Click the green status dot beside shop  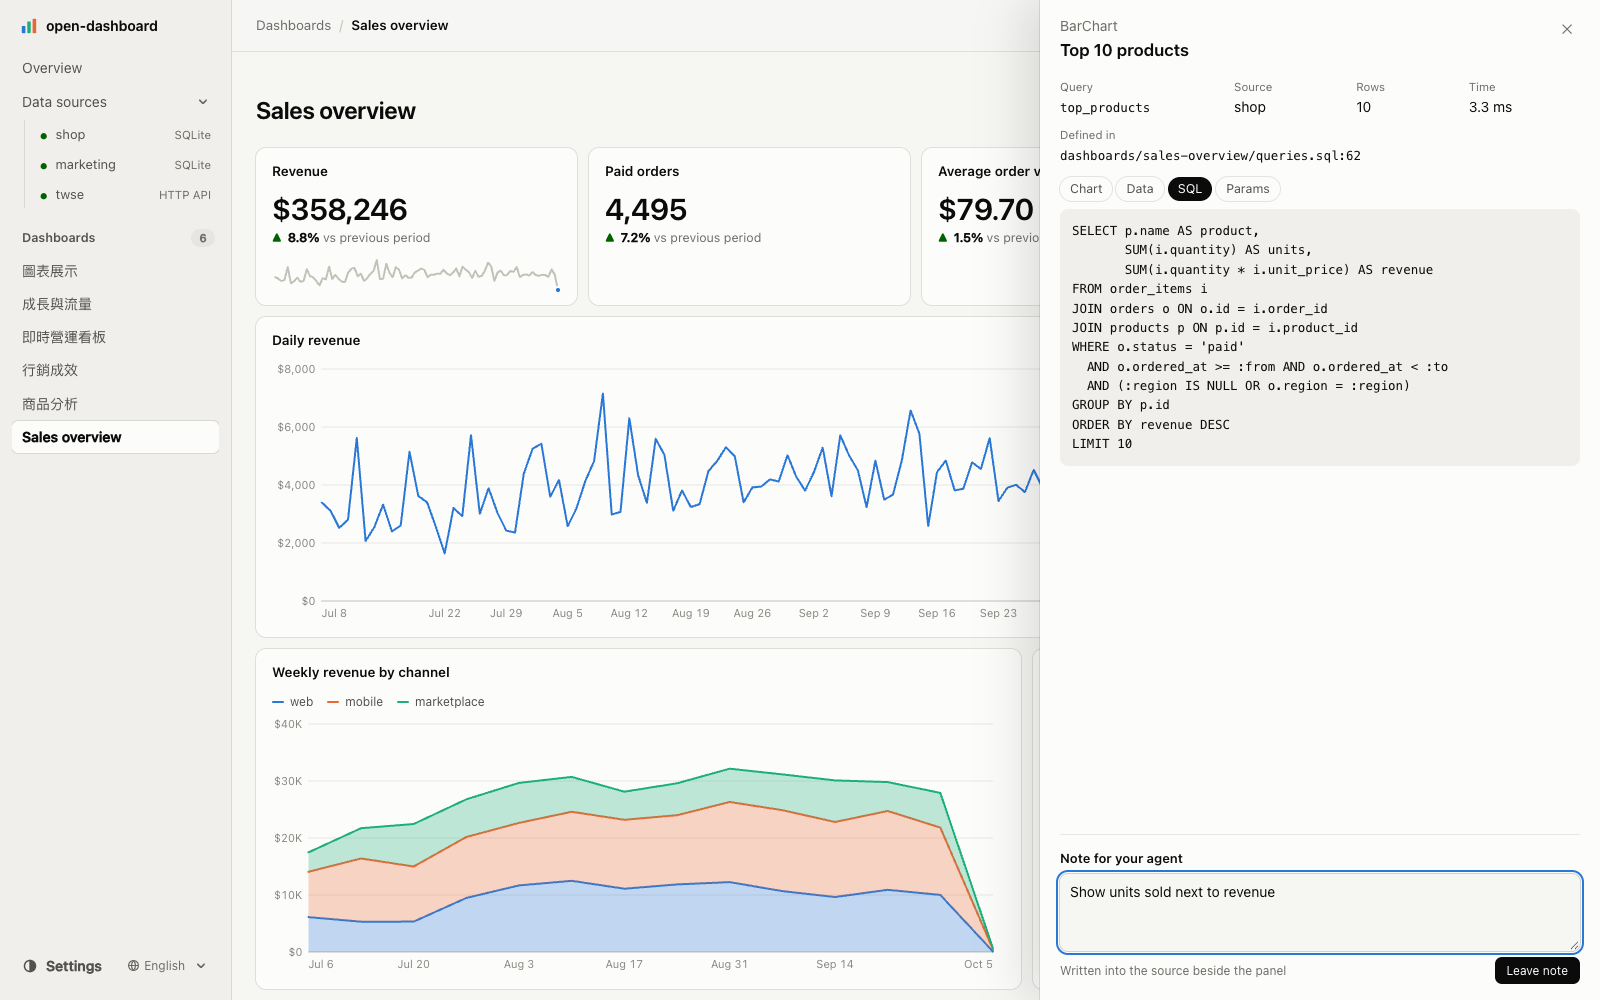(x=44, y=136)
